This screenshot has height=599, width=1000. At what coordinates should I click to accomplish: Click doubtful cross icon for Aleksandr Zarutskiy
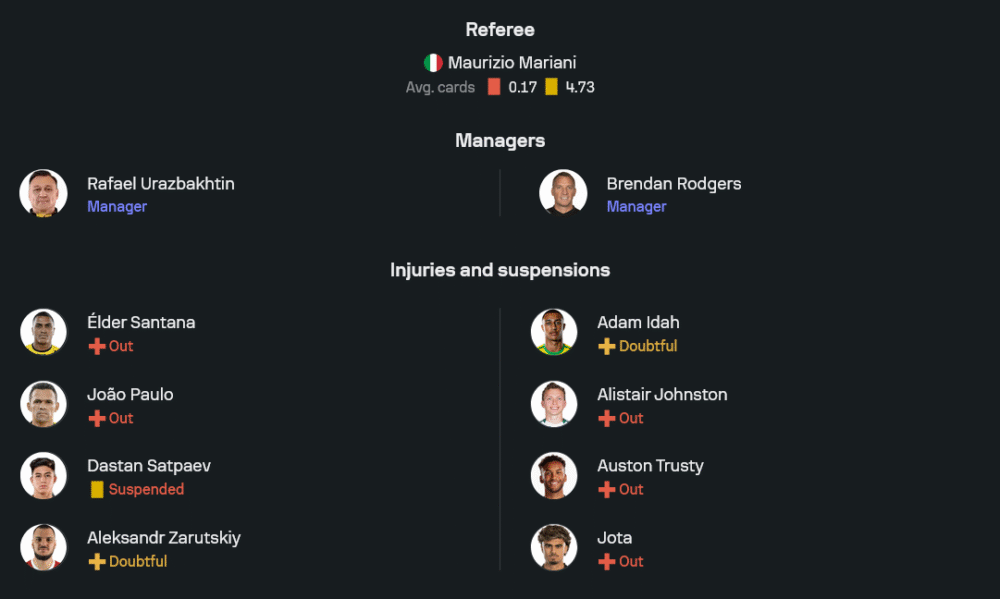(x=96, y=562)
